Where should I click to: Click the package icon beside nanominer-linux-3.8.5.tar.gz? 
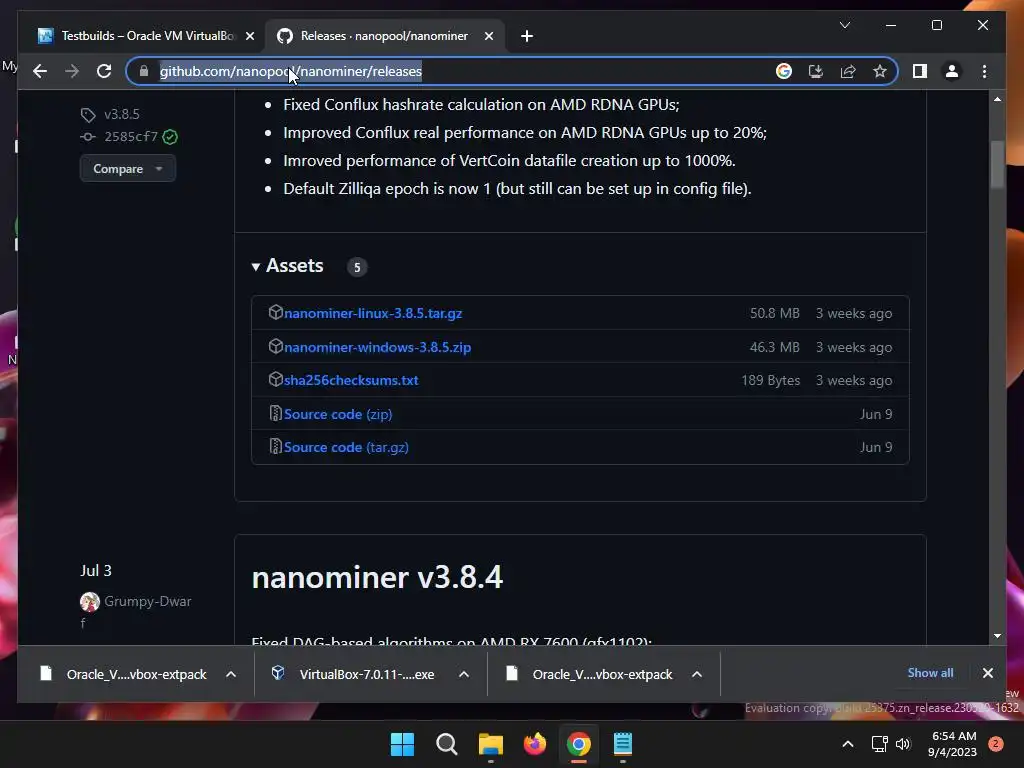pos(276,312)
